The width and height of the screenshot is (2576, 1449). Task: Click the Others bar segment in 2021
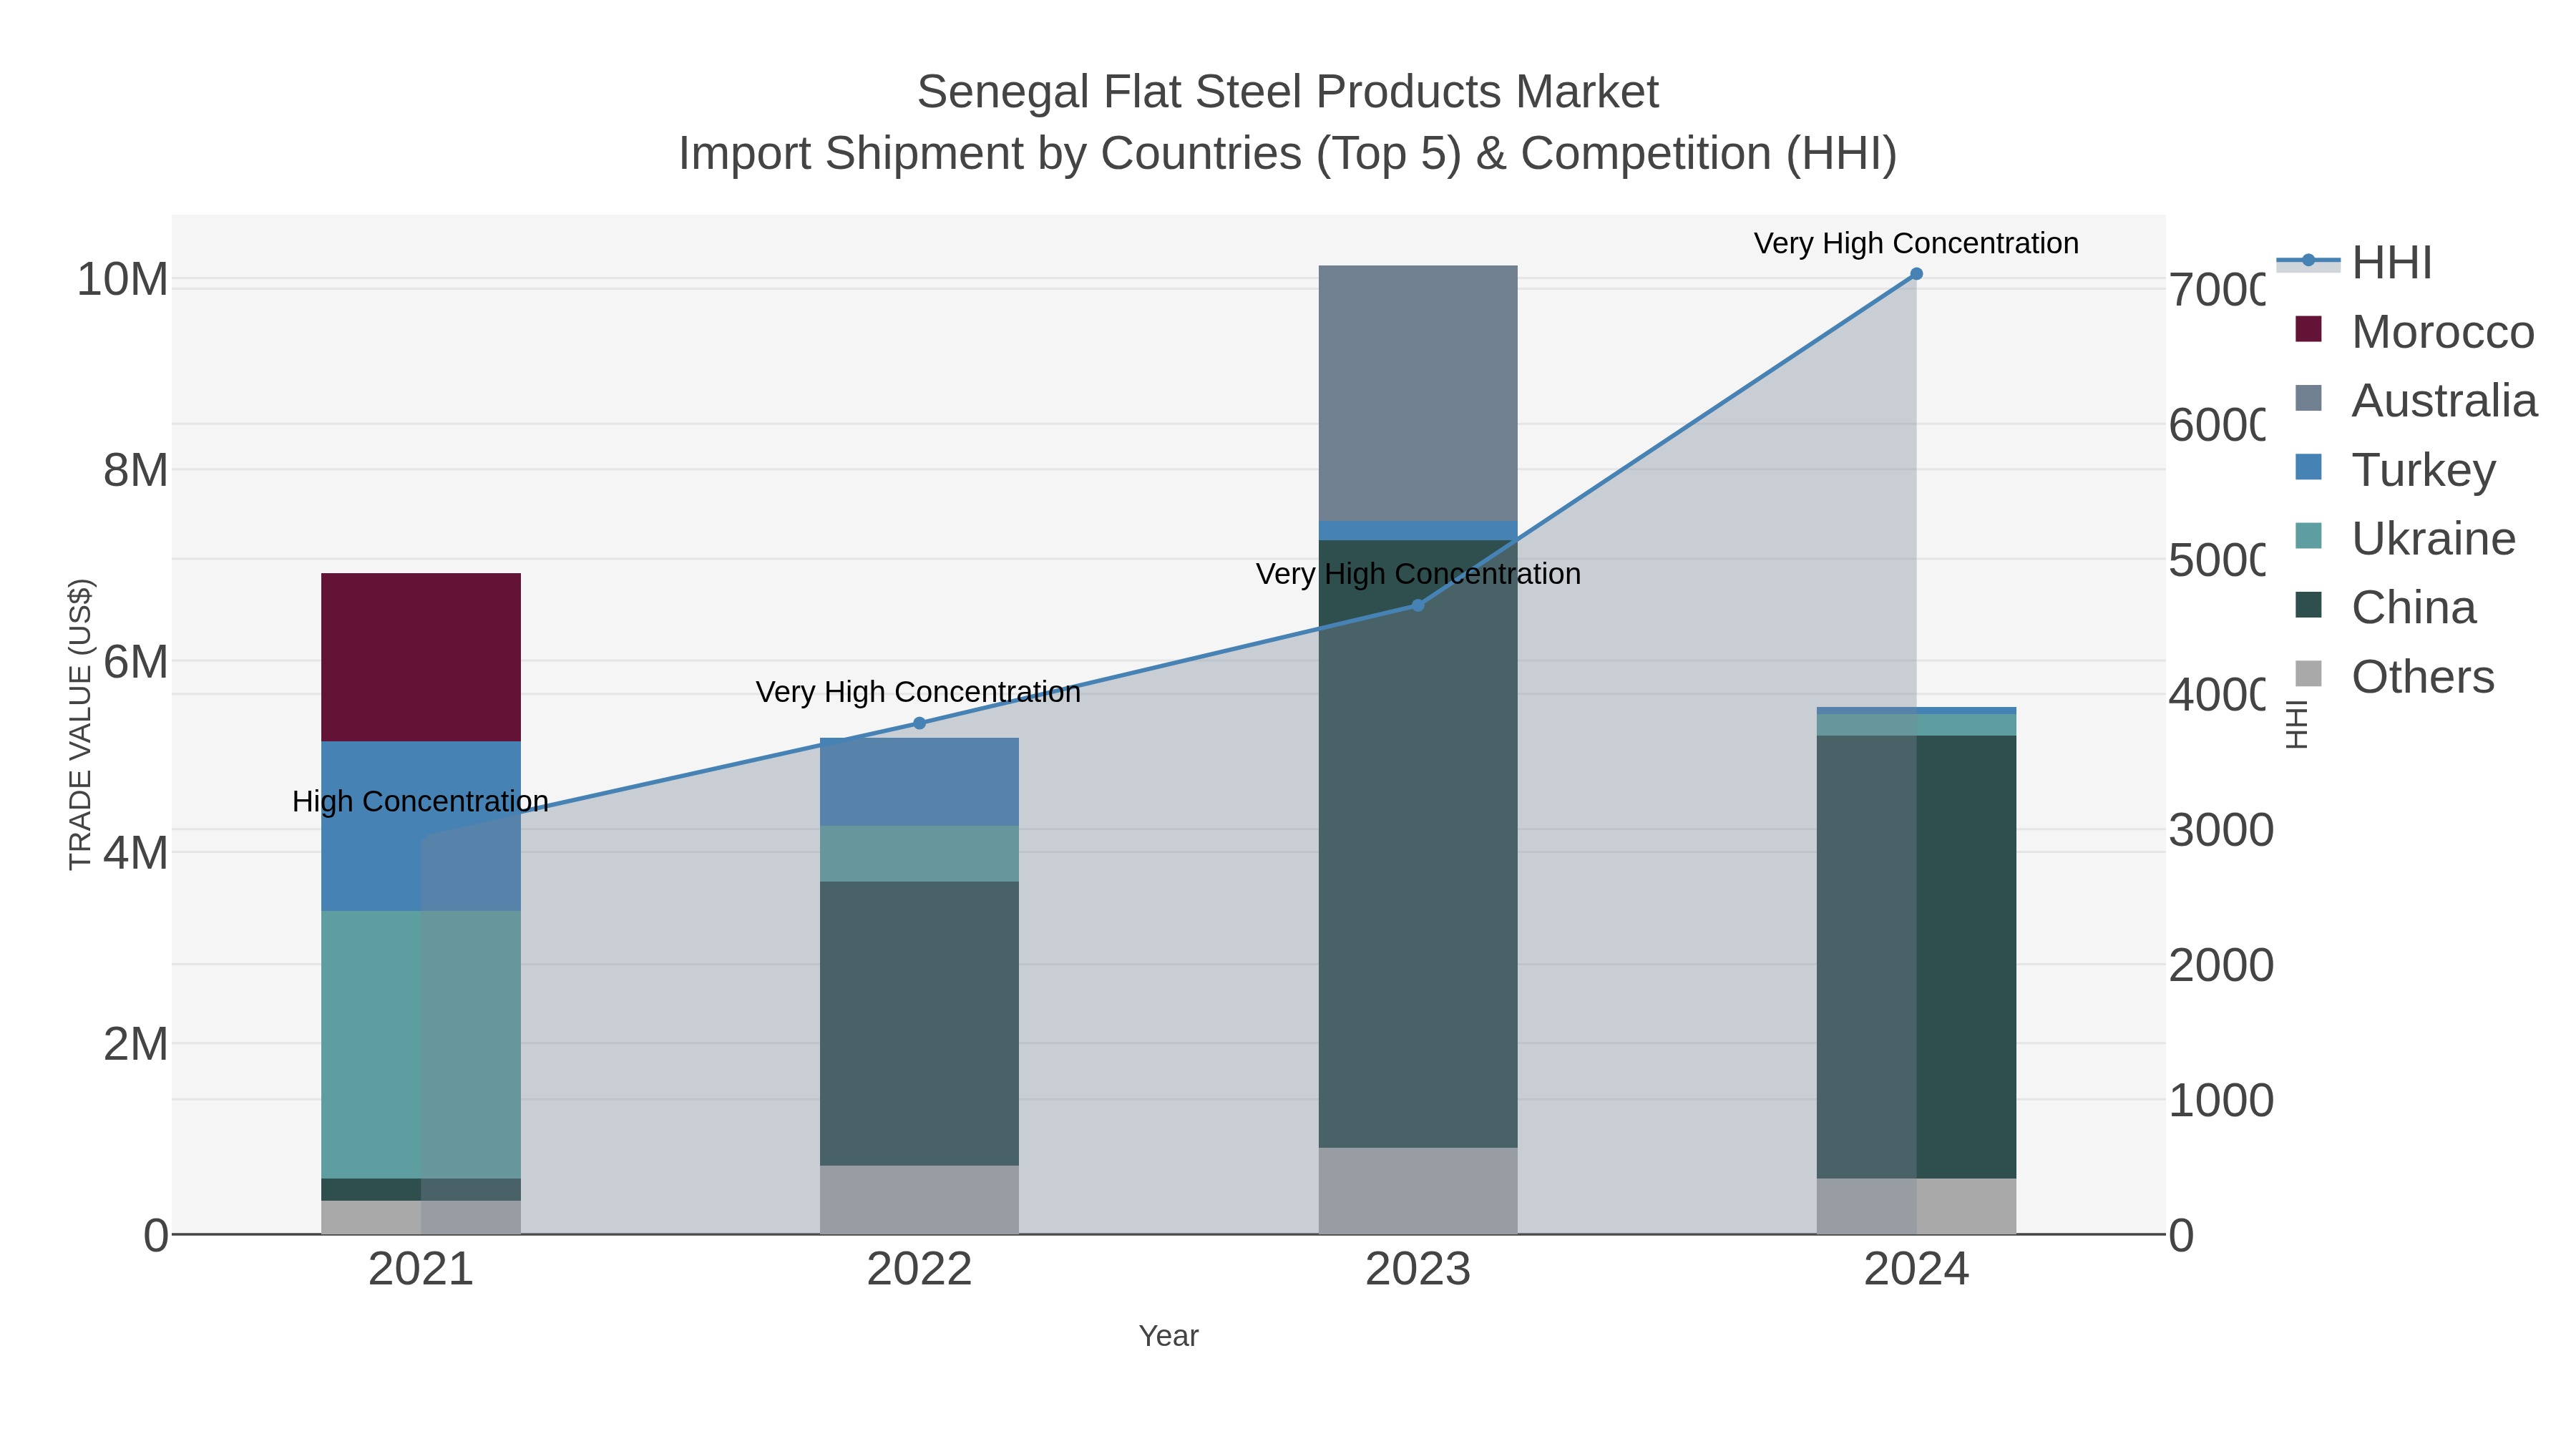point(421,1217)
